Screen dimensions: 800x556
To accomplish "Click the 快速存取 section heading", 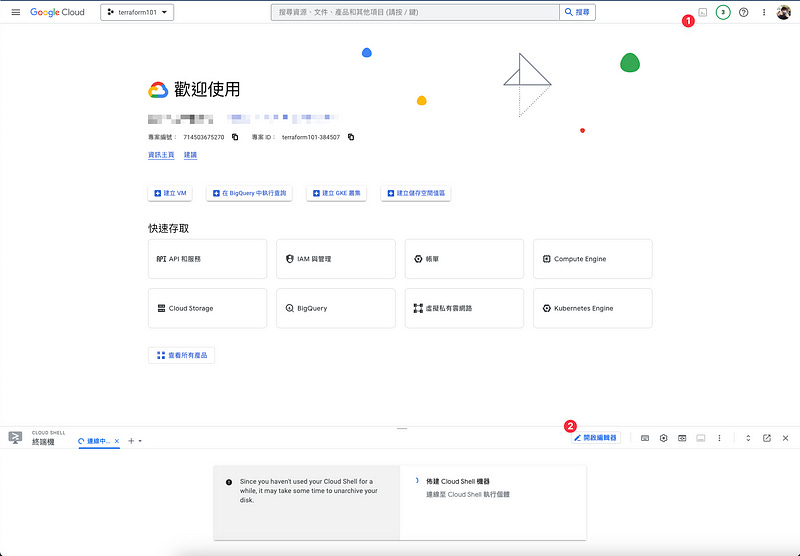I will click(168, 228).
